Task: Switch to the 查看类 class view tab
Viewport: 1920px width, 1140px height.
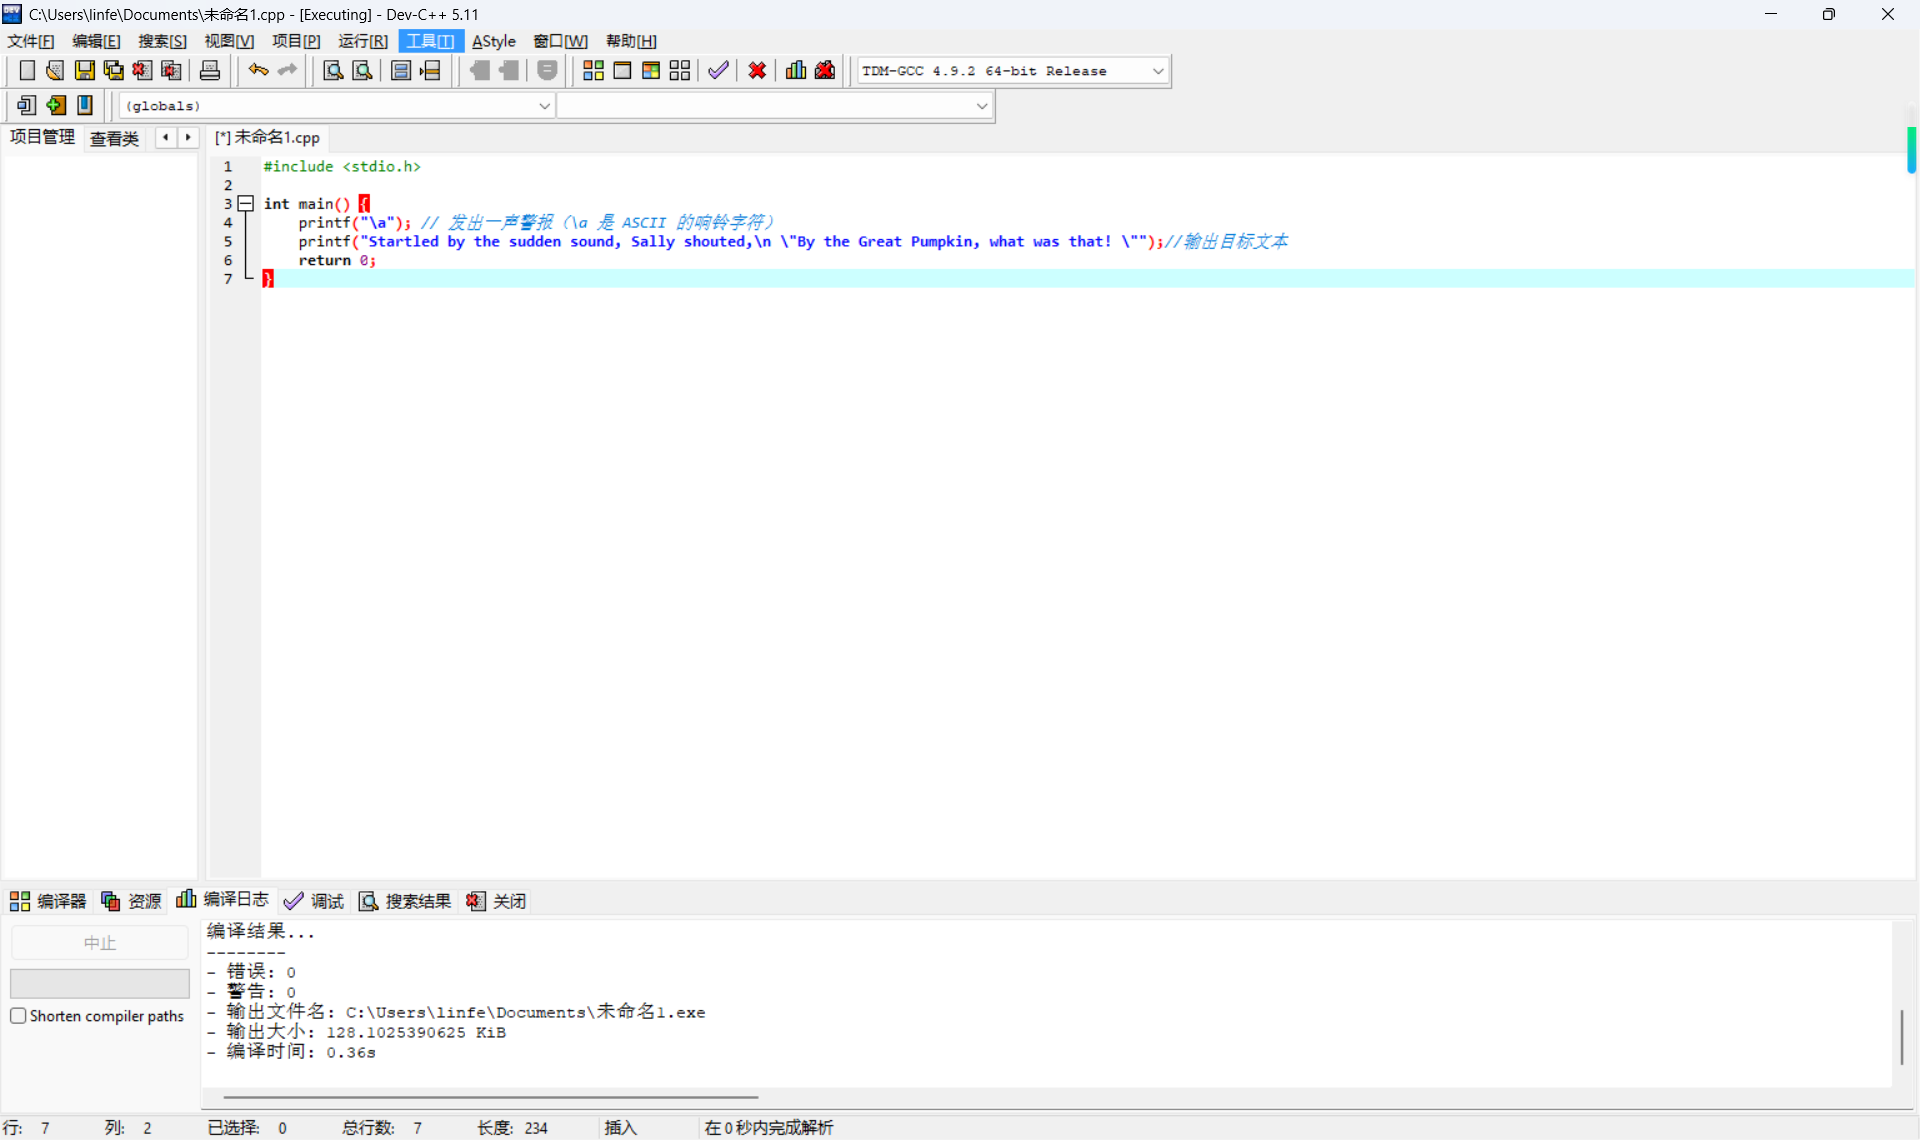Action: tap(114, 138)
